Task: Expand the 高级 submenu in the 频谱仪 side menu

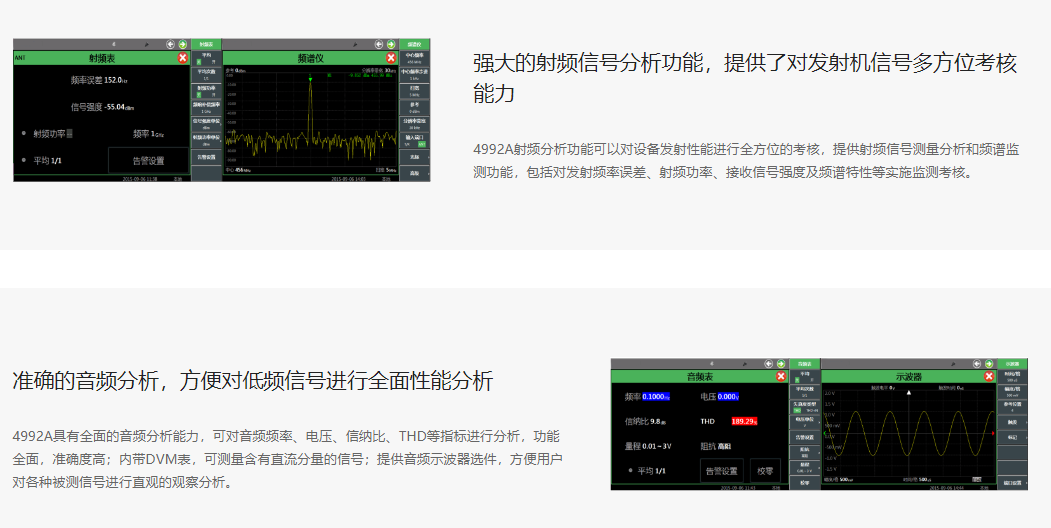Action: coord(414,172)
